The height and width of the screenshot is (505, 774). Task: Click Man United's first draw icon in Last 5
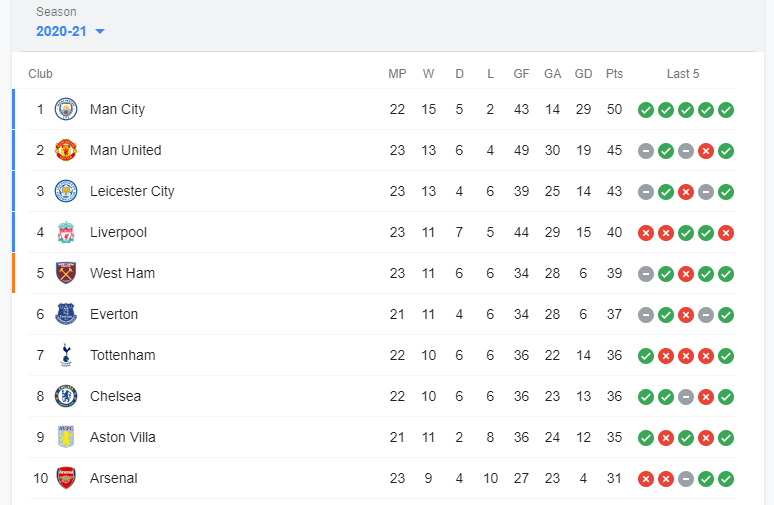(x=646, y=151)
